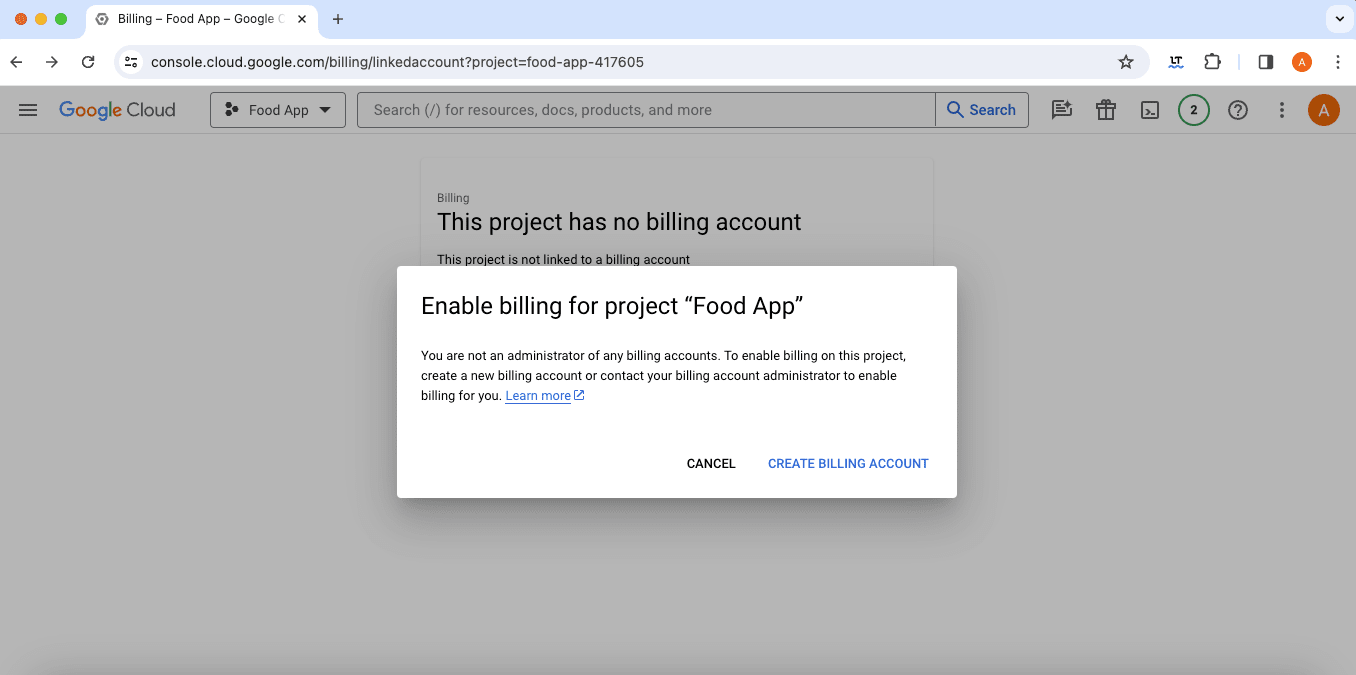Bookmark the page with the star icon

tap(1125, 61)
